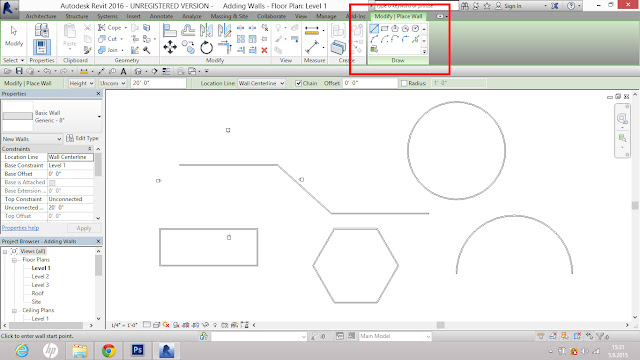This screenshot has height=360, width=640.
Task: Open the Massing & Site ribbon tab
Action: click(x=229, y=16)
